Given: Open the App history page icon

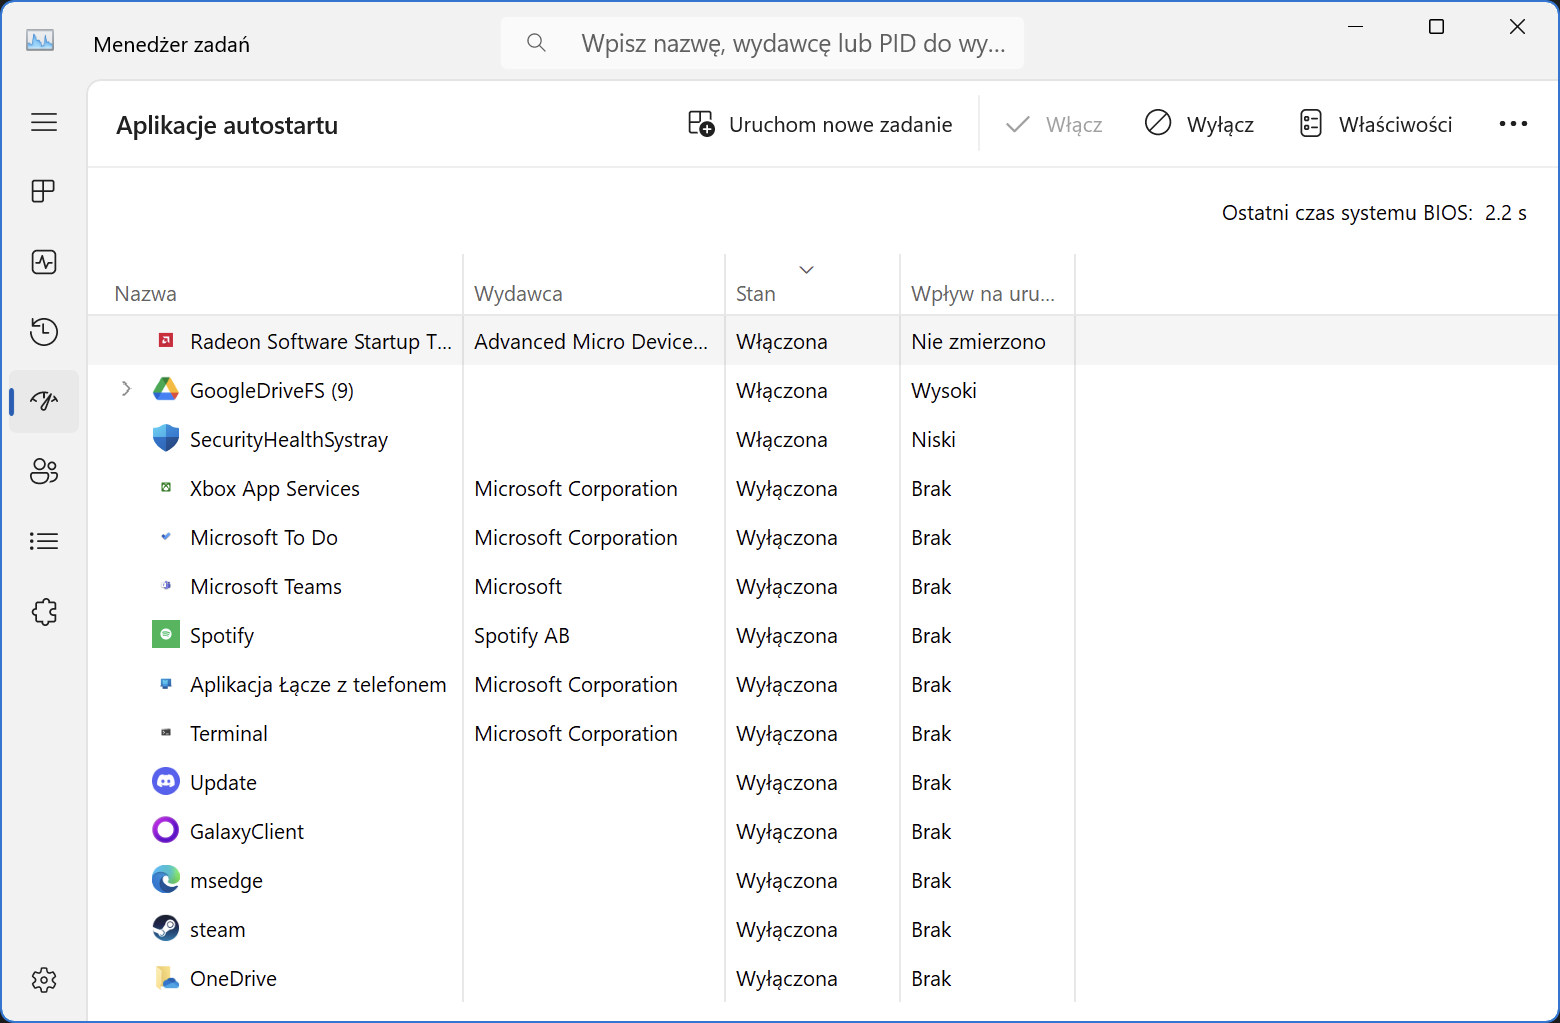Looking at the screenshot, I should (x=44, y=332).
